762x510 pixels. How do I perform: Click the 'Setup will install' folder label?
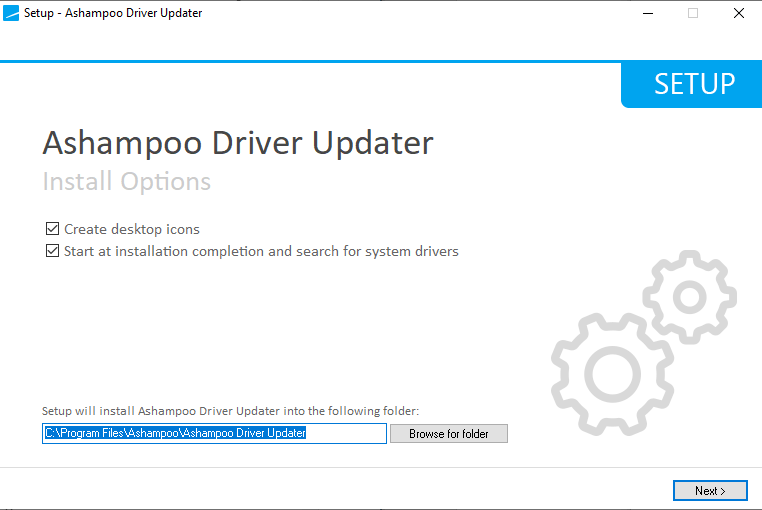(x=230, y=411)
